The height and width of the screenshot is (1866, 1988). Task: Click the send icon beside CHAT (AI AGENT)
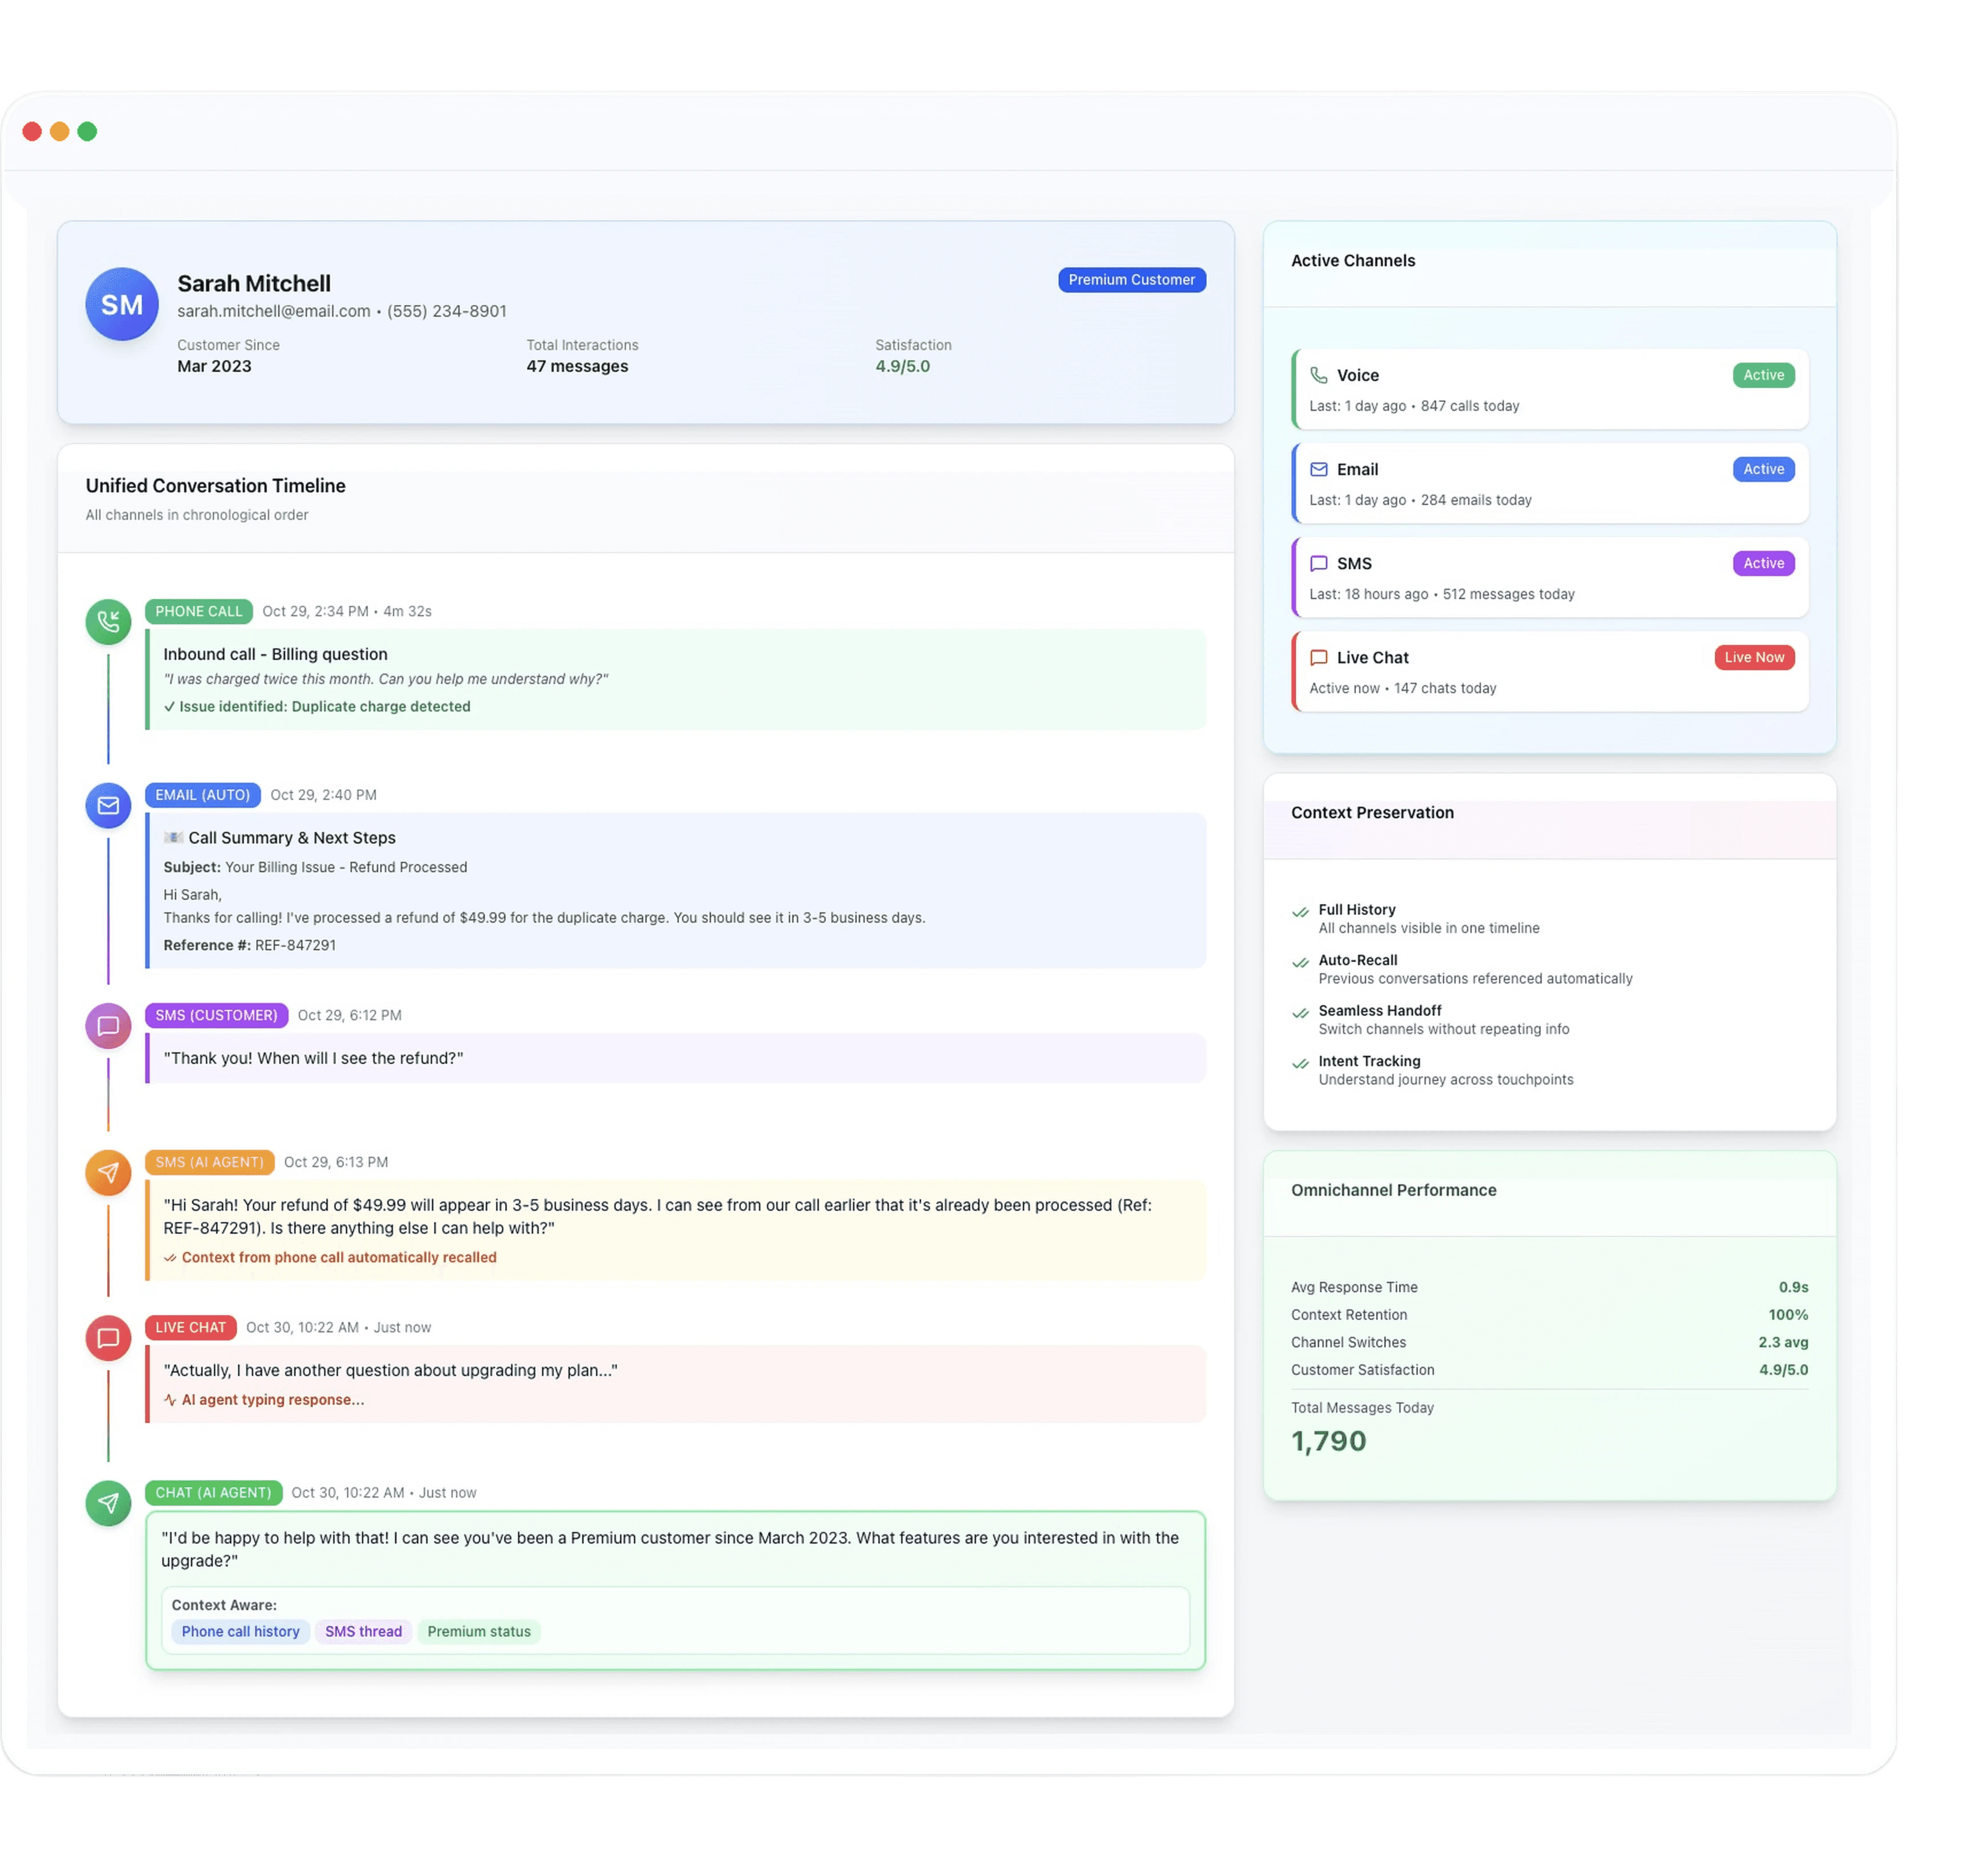tap(108, 1503)
